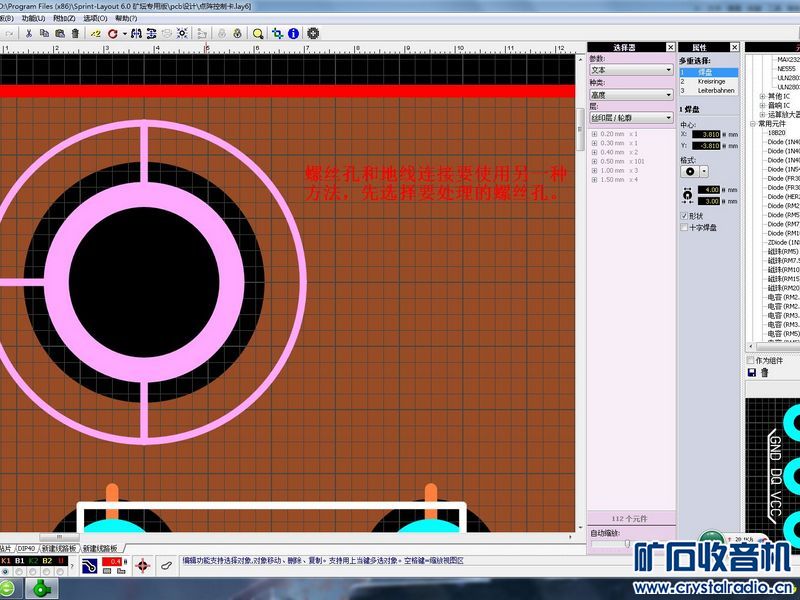
Task: Select the magnifier Zoom tool
Action: click(258, 33)
